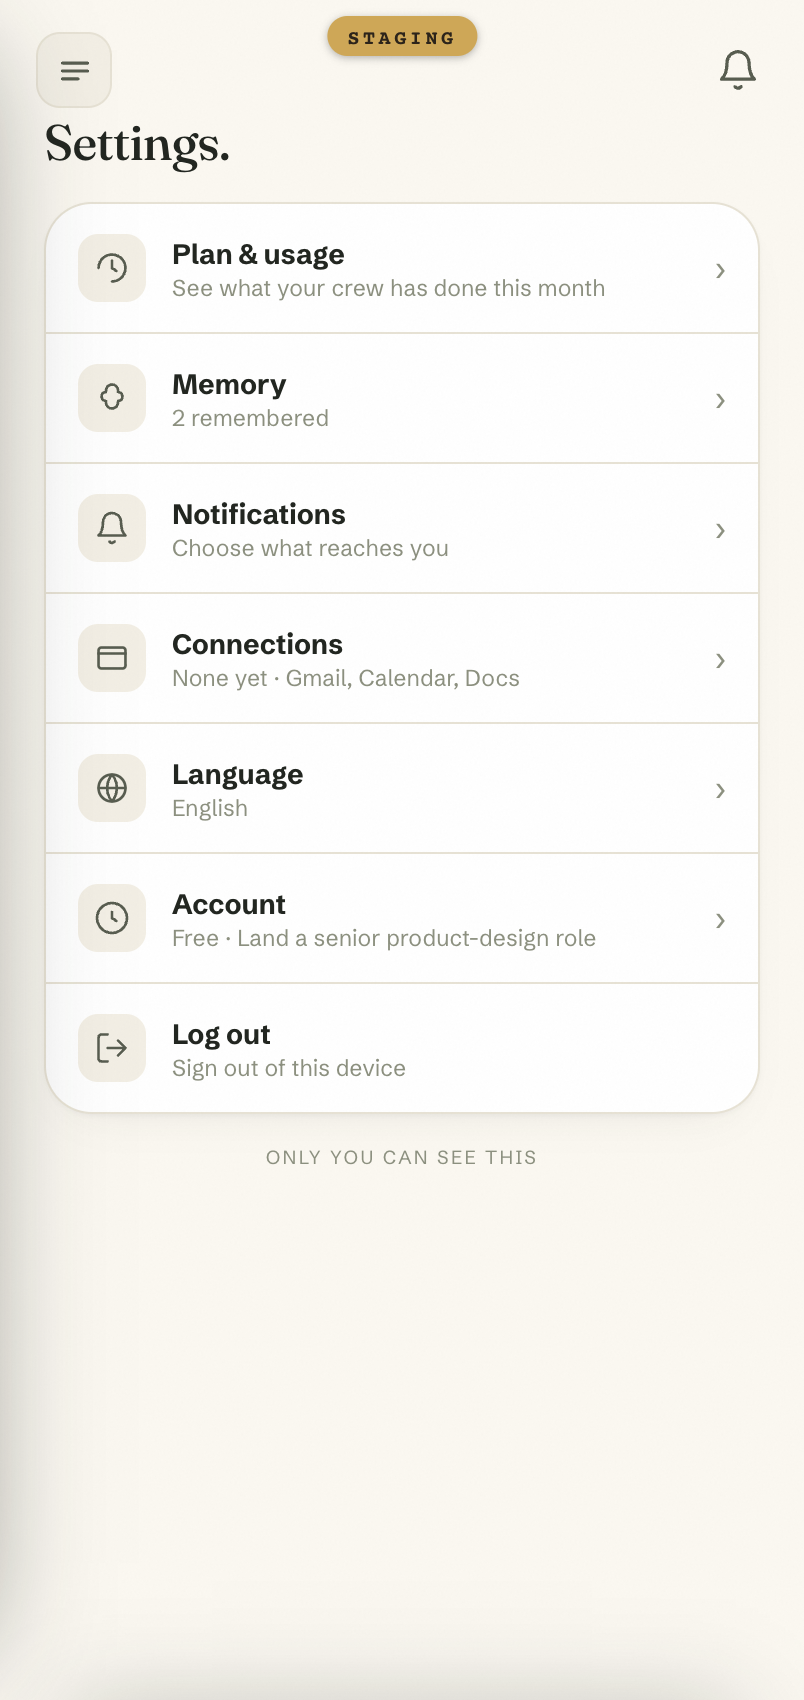
Task: Tap the Plan & usage history icon
Action: pyautogui.click(x=112, y=268)
